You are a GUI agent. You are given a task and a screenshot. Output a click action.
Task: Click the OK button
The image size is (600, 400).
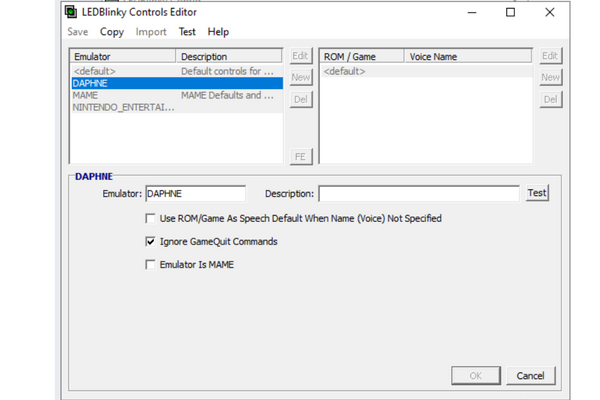coord(476,376)
